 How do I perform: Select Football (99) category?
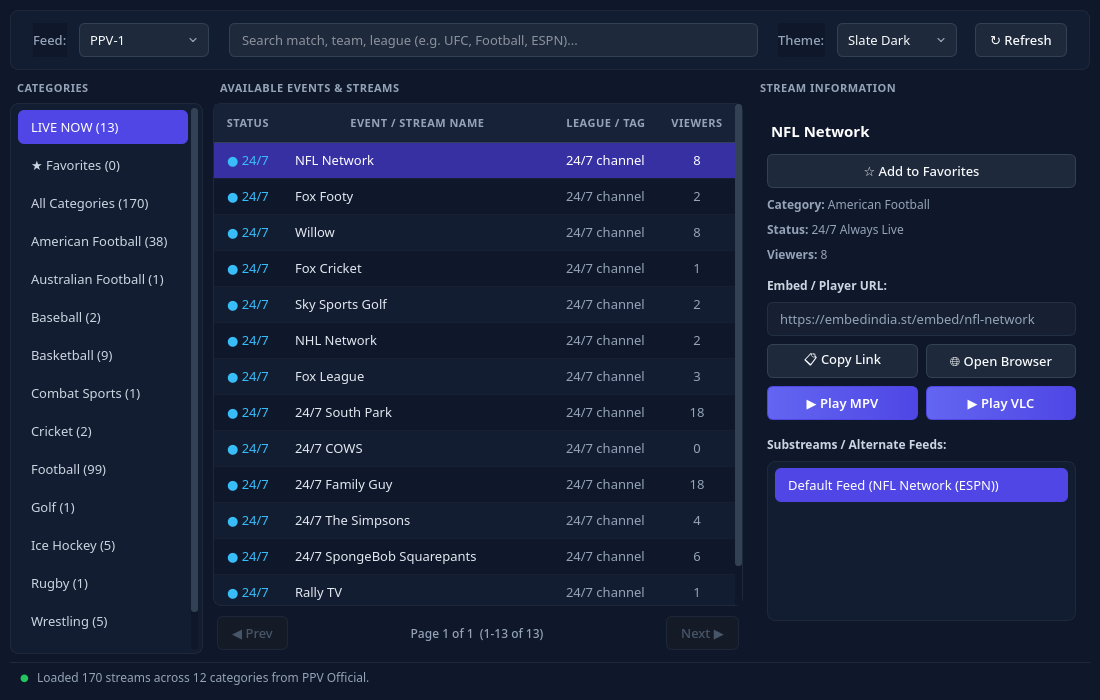pyautogui.click(x=103, y=469)
